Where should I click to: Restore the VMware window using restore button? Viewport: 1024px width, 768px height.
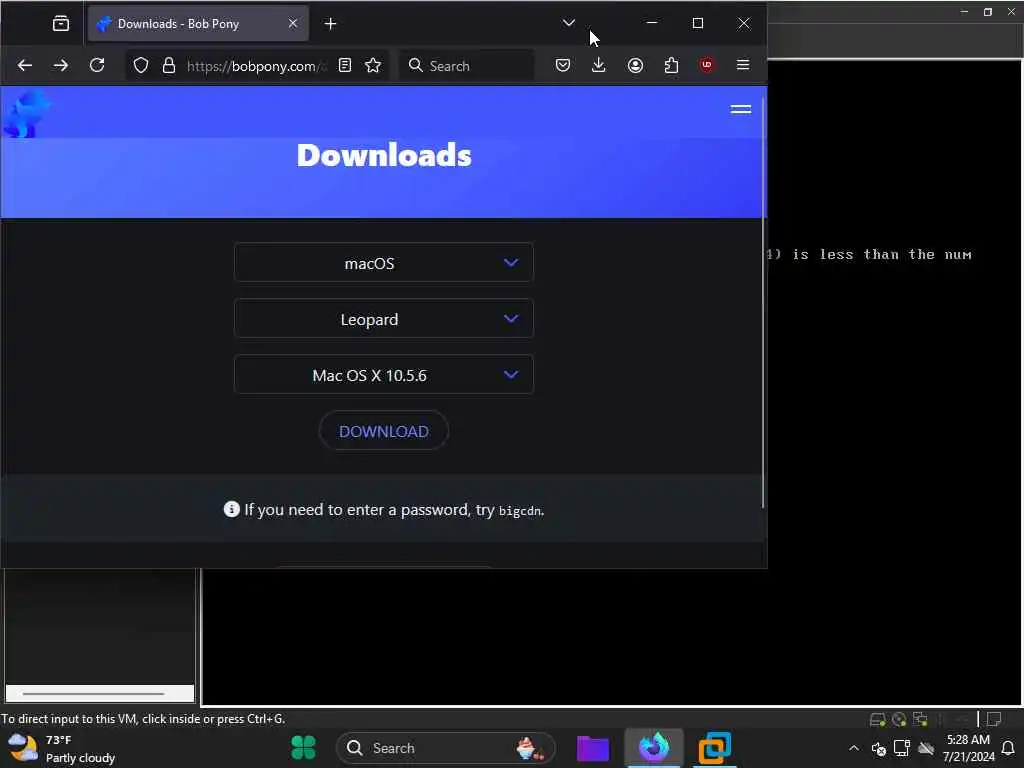988,12
